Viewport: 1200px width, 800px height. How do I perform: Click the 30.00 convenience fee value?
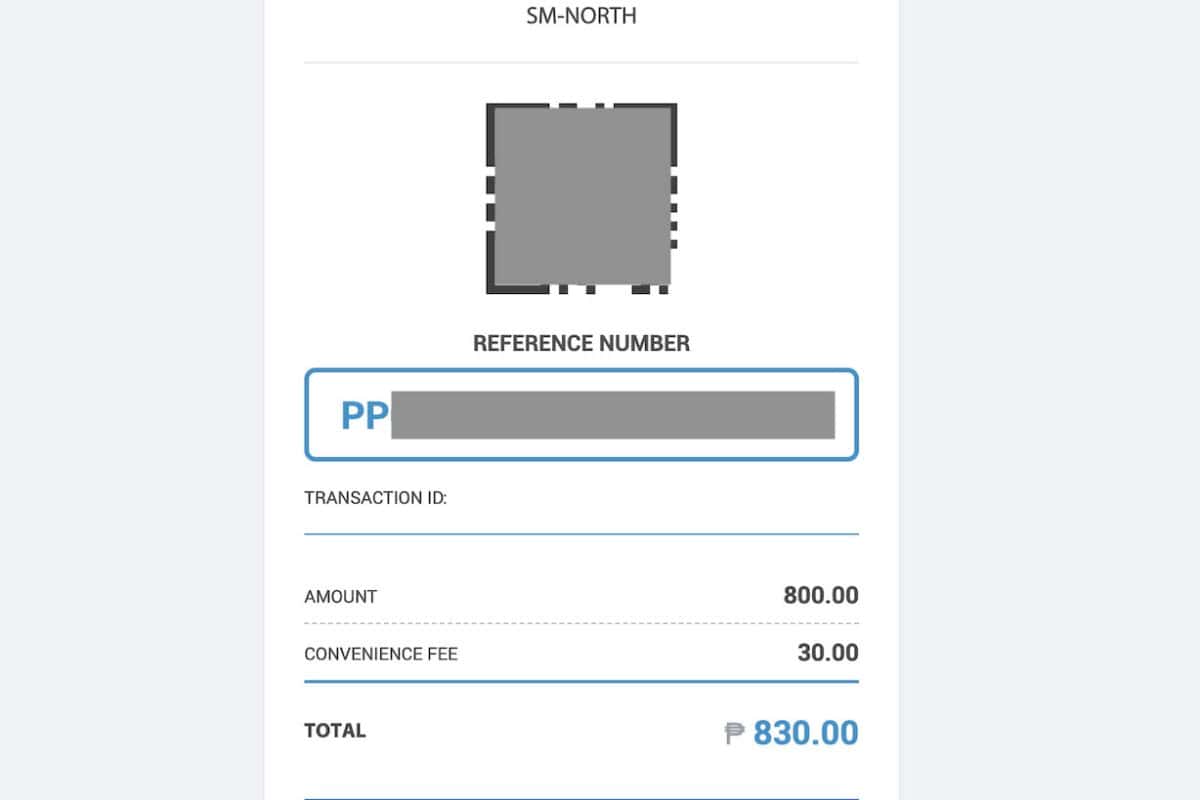tap(827, 653)
